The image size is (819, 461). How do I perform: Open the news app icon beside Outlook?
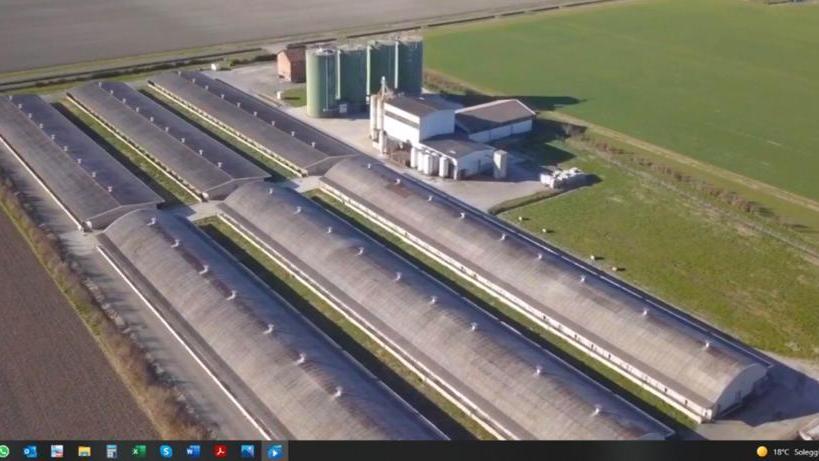[x=57, y=451]
